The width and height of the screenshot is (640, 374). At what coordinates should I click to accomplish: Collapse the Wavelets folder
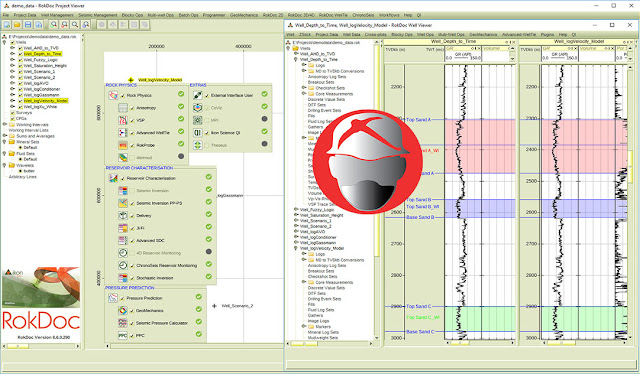click(4, 165)
